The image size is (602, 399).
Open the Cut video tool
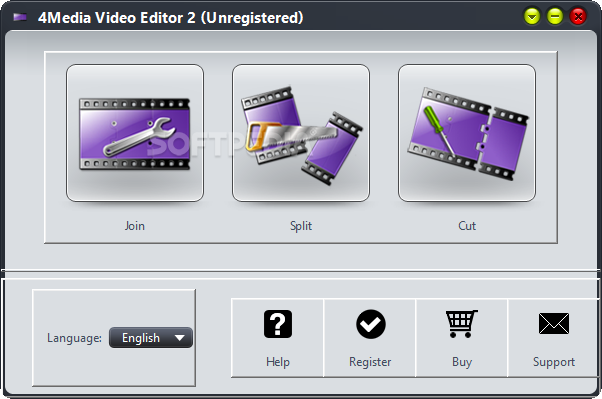click(467, 133)
